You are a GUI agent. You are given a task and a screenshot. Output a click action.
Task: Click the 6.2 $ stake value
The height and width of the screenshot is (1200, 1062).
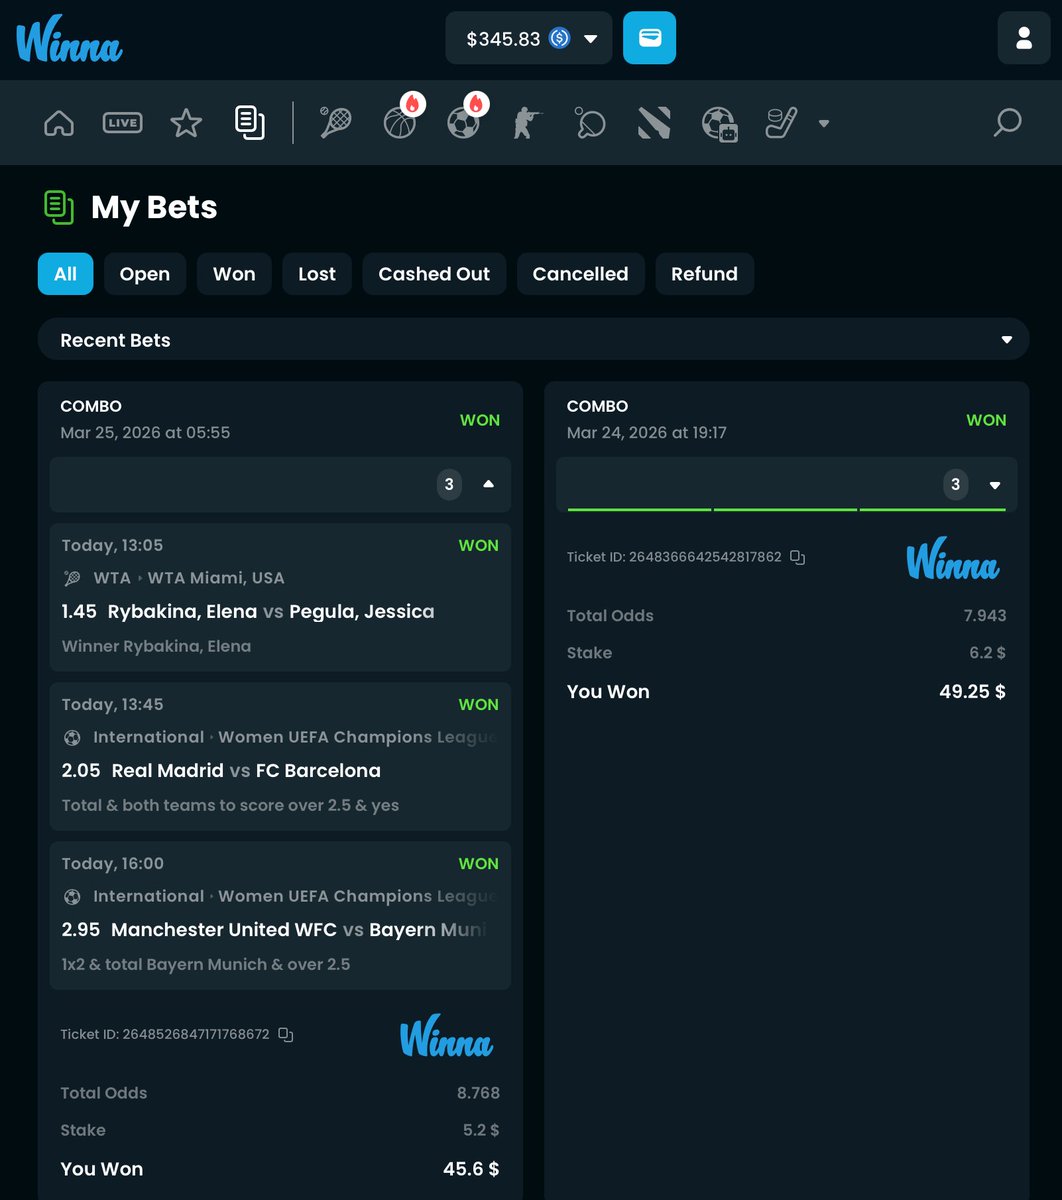(x=988, y=652)
